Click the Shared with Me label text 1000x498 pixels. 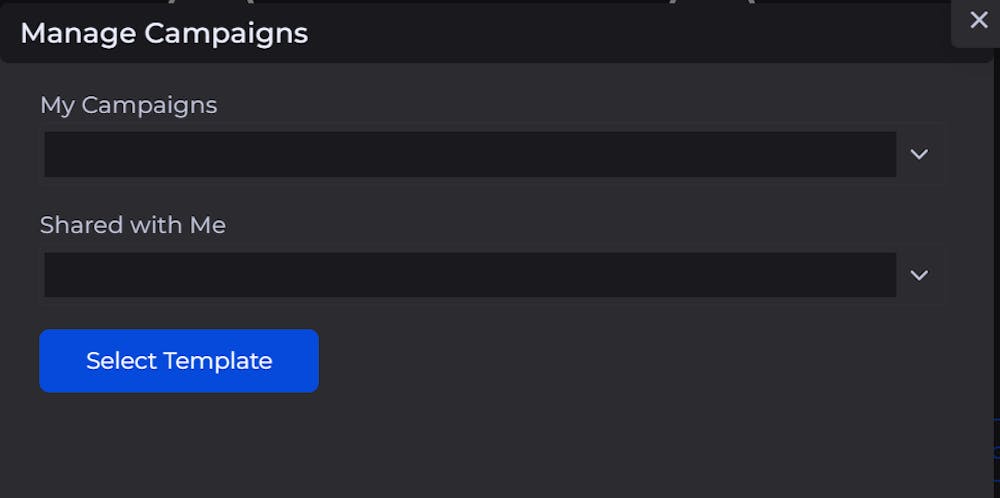pos(133,225)
